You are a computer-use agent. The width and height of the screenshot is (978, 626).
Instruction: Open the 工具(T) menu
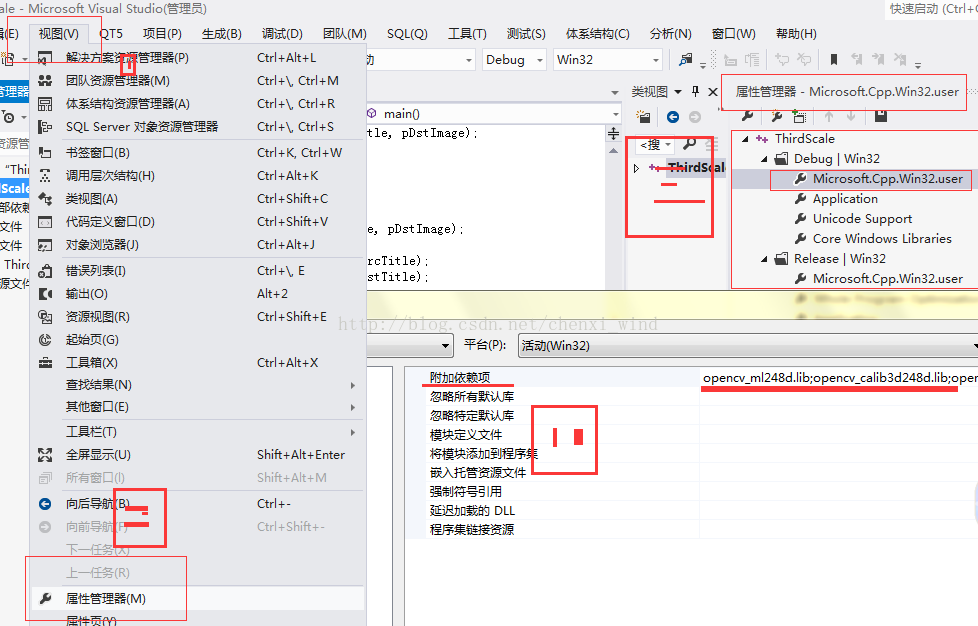pos(467,34)
